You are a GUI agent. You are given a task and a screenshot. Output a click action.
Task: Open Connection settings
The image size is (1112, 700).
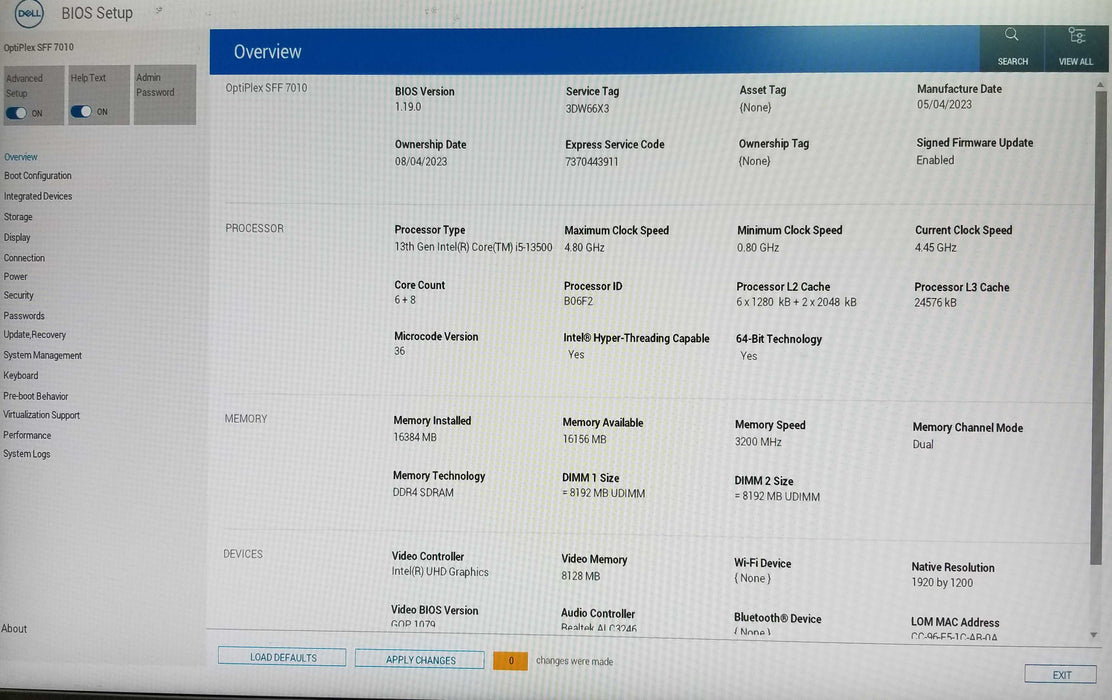24,257
